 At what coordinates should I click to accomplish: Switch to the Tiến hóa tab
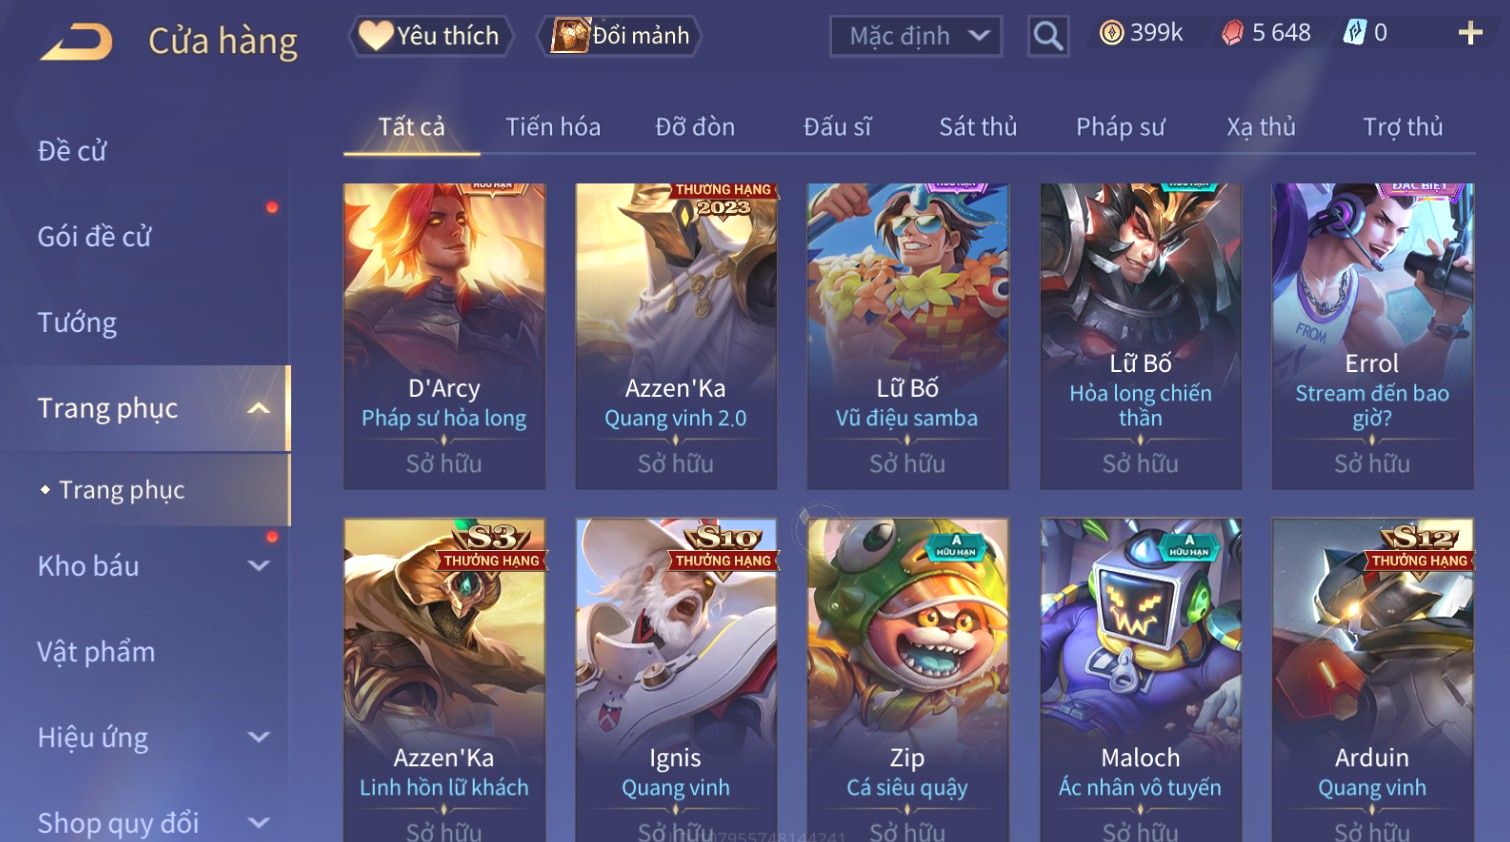coord(553,127)
